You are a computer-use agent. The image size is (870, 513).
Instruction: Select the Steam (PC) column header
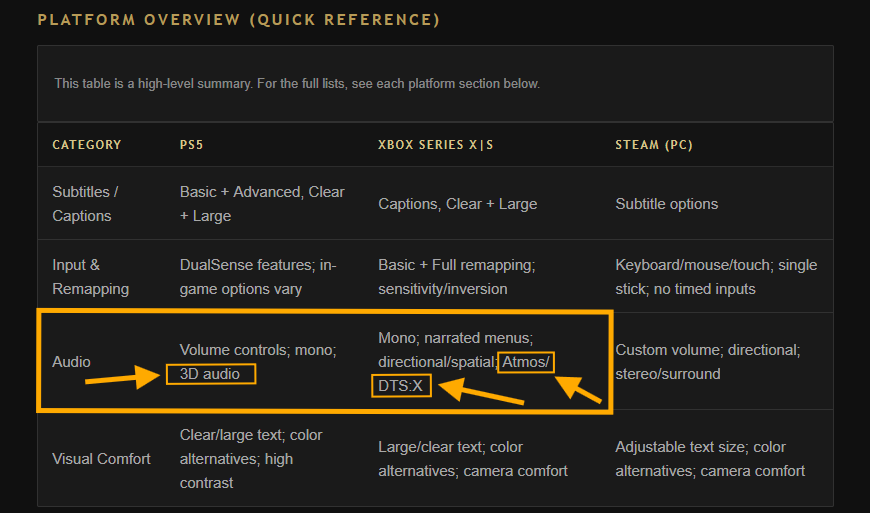coord(654,145)
